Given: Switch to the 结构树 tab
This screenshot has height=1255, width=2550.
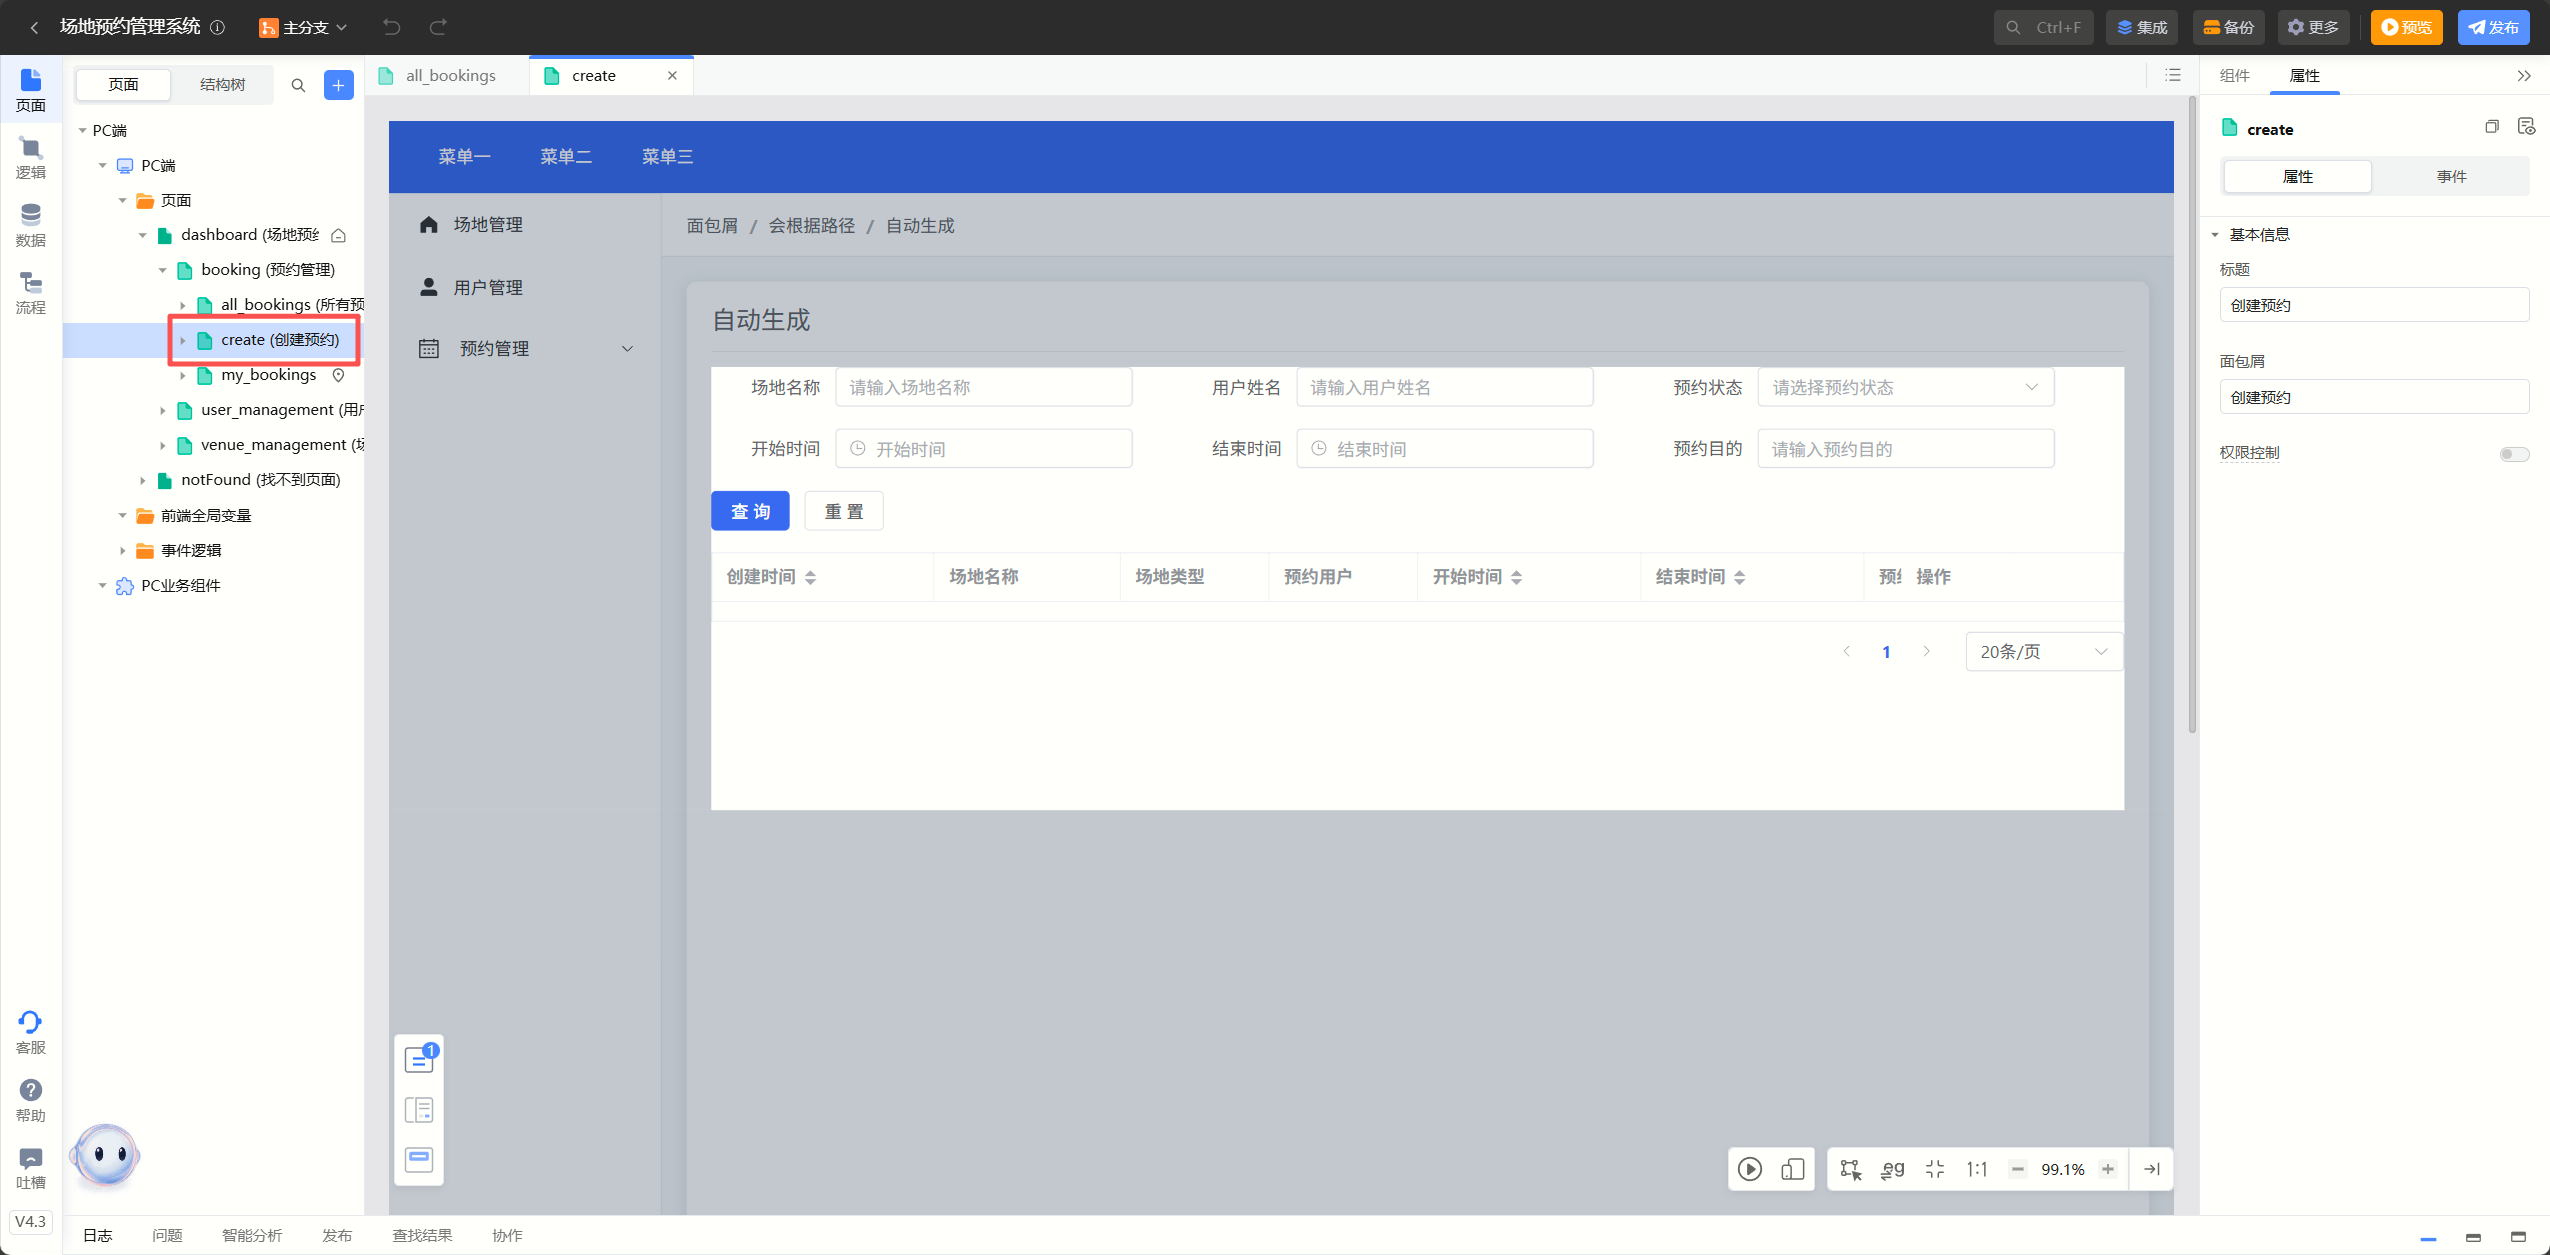Looking at the screenshot, I should point(222,85).
